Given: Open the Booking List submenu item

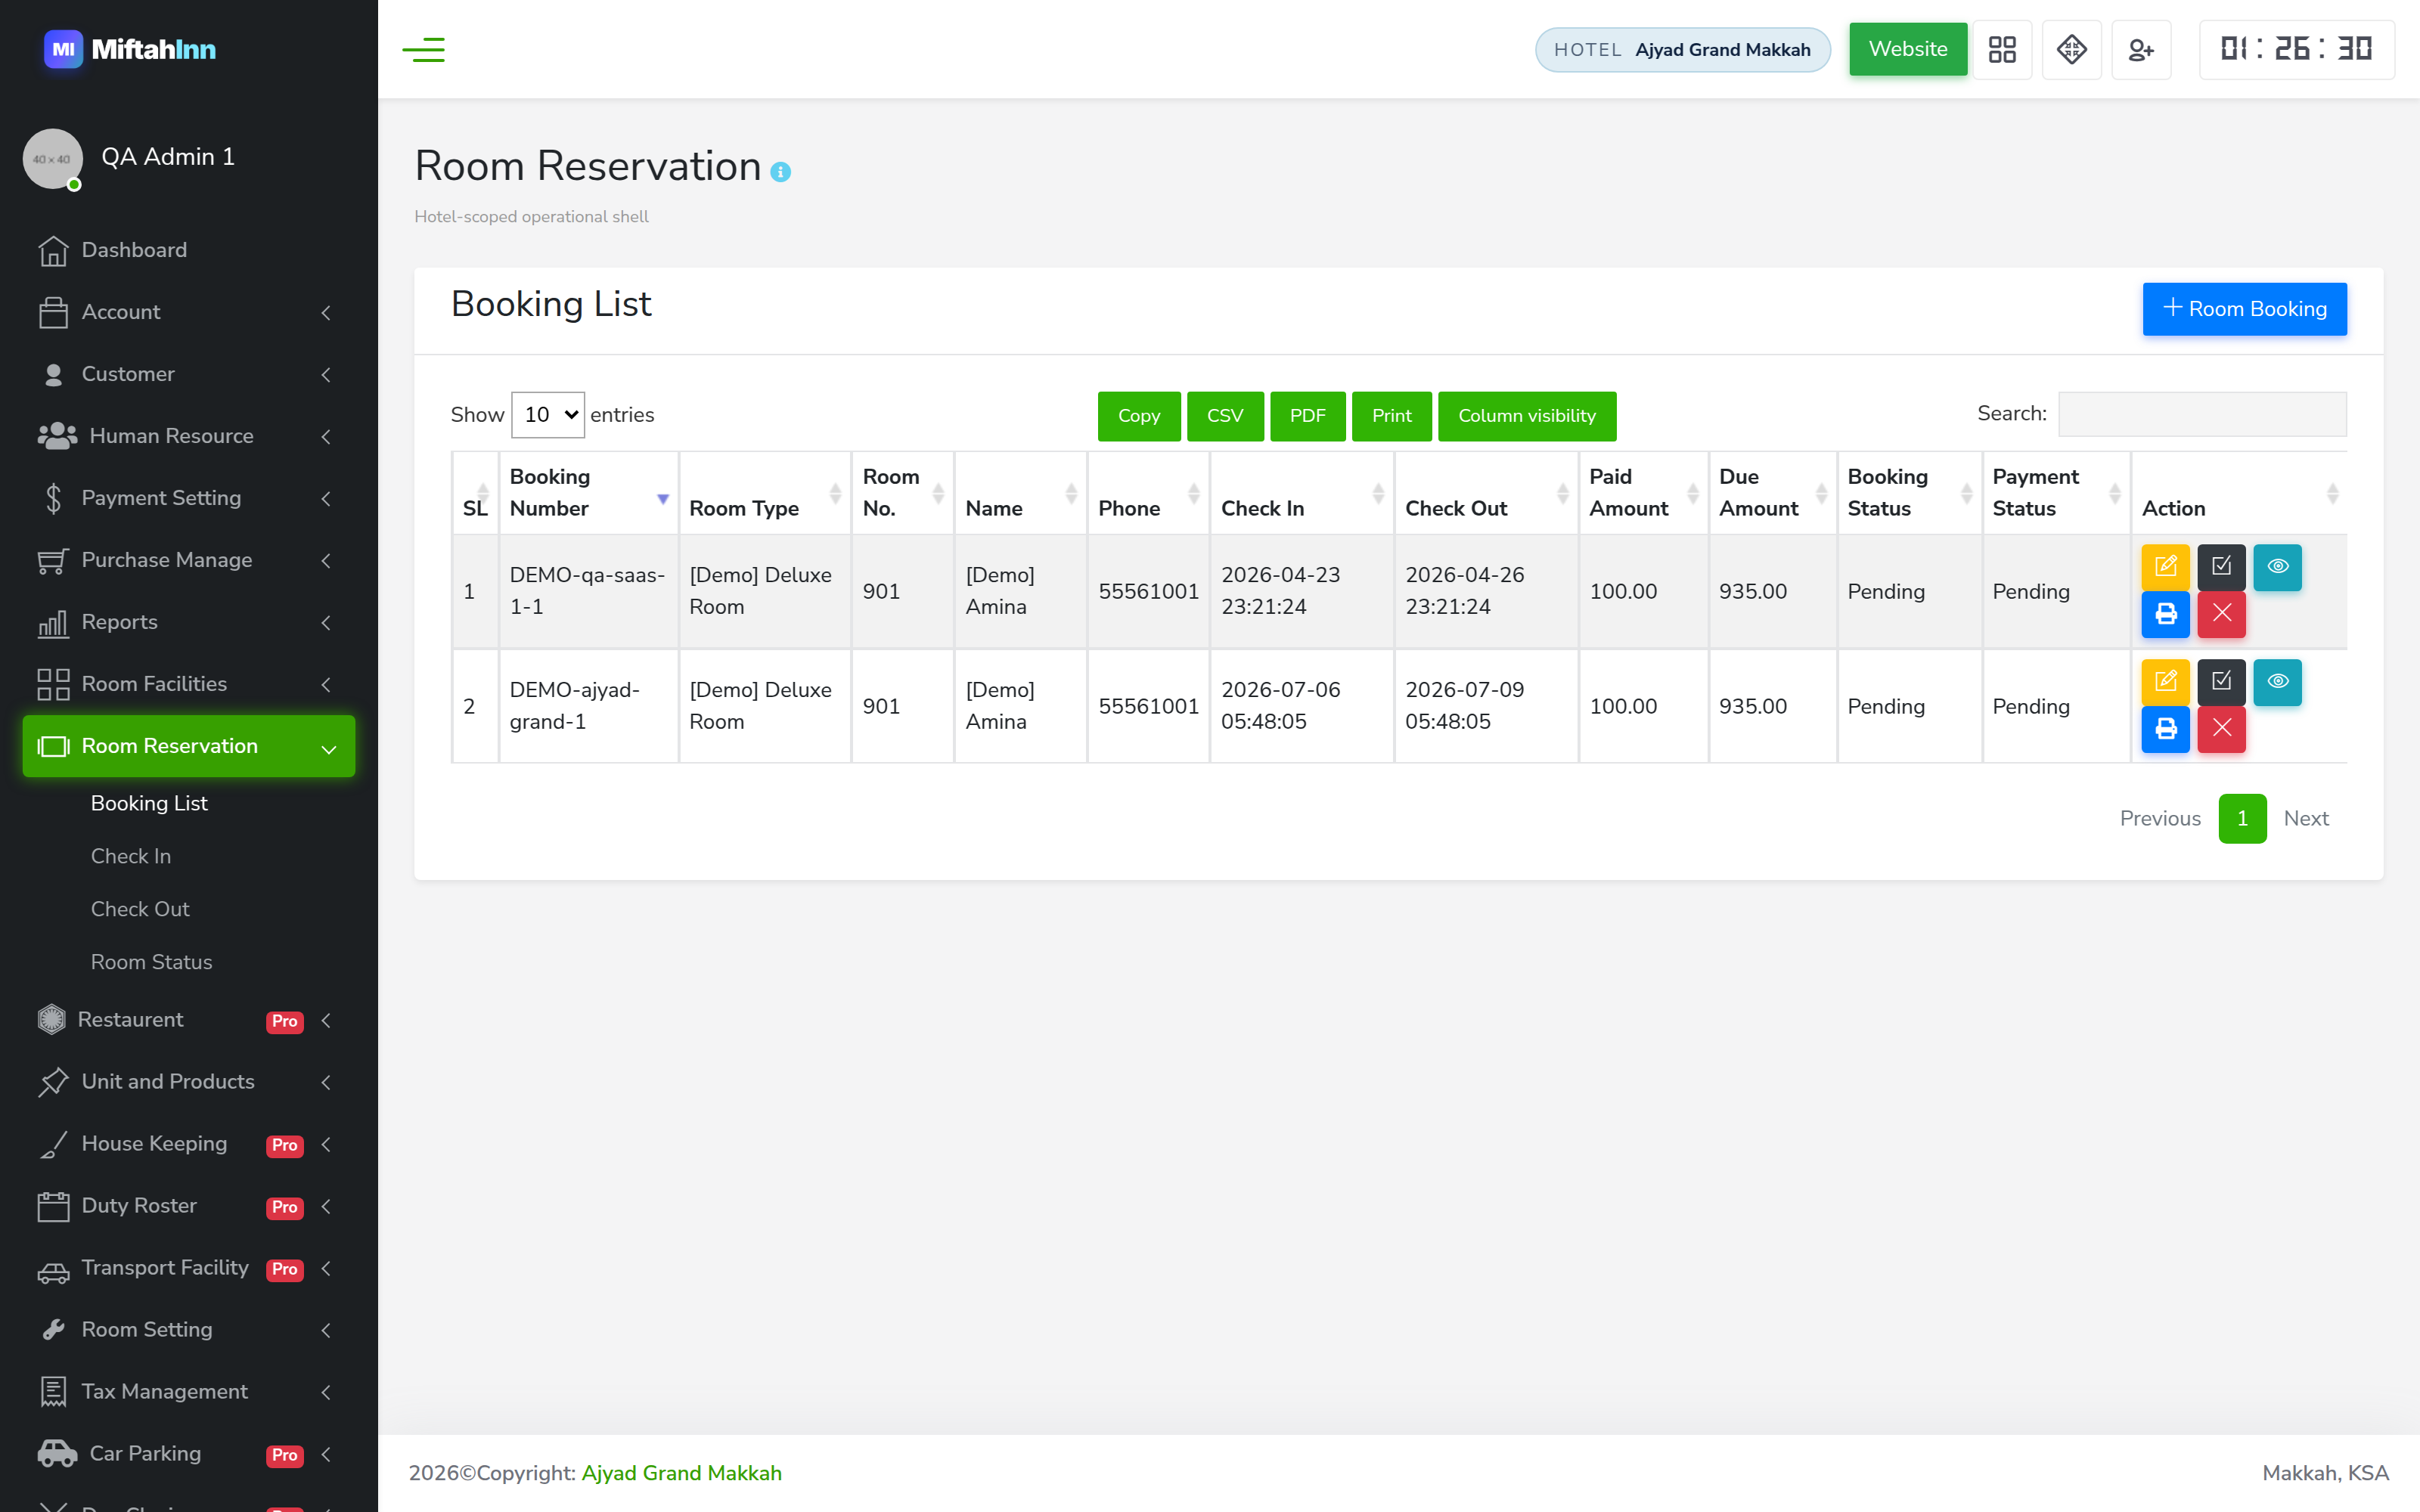Looking at the screenshot, I should pyautogui.click(x=149, y=803).
